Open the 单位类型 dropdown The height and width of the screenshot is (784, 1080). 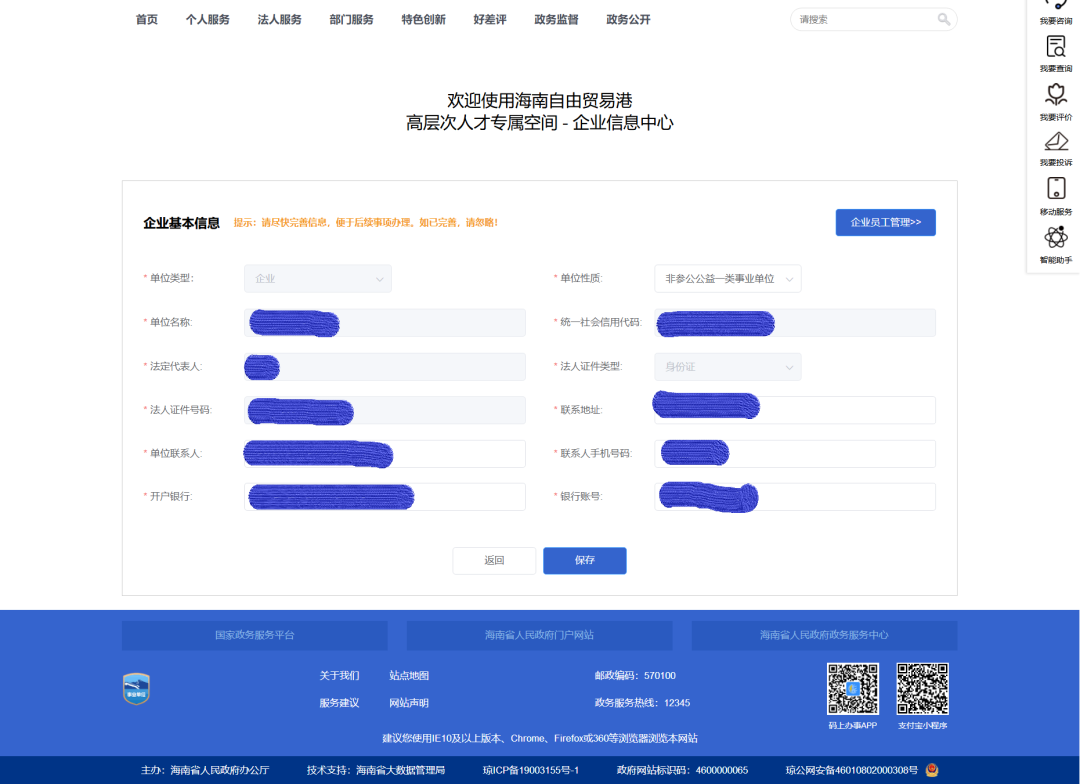[317, 278]
